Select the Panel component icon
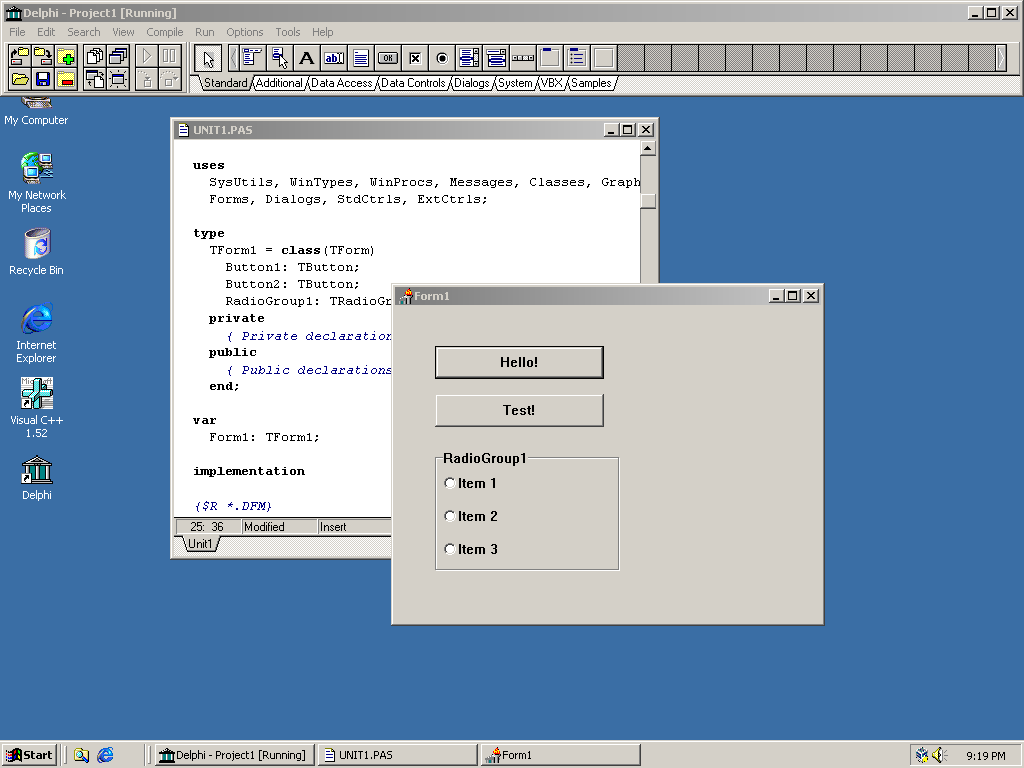This screenshot has height=768, width=1024. pos(605,58)
